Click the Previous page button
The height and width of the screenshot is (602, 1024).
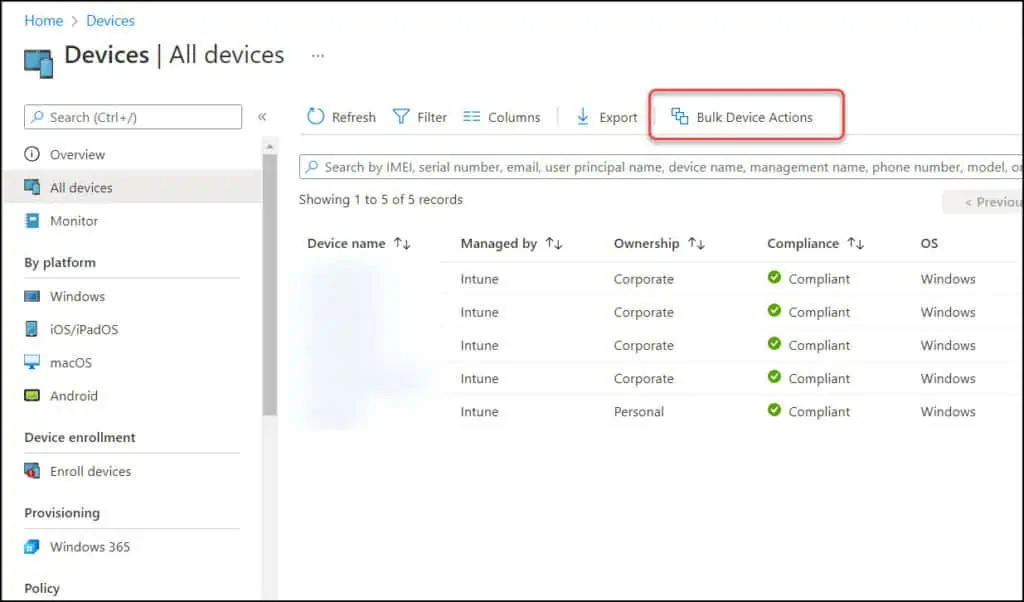tap(983, 202)
